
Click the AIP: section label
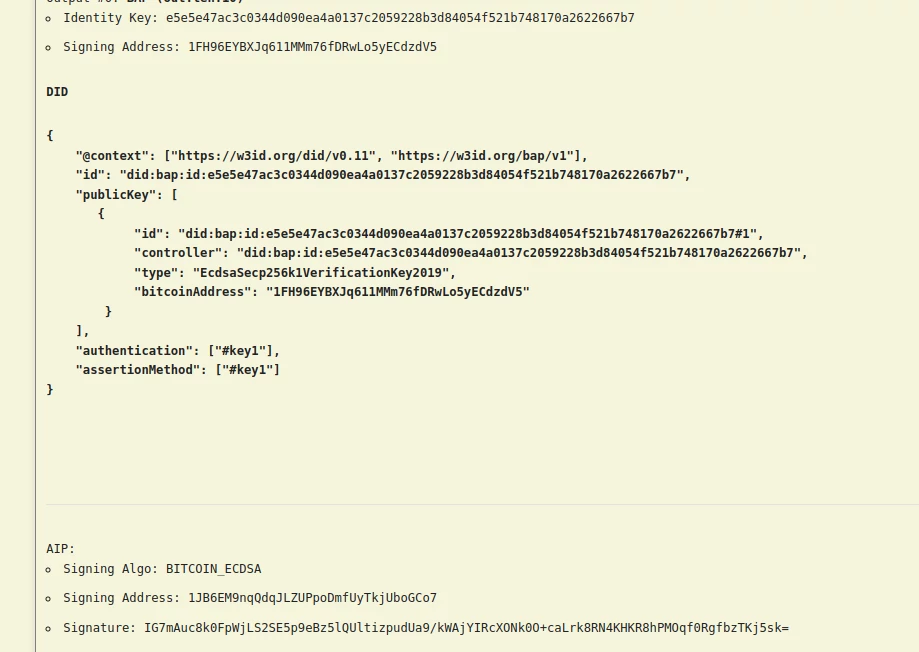coord(60,549)
